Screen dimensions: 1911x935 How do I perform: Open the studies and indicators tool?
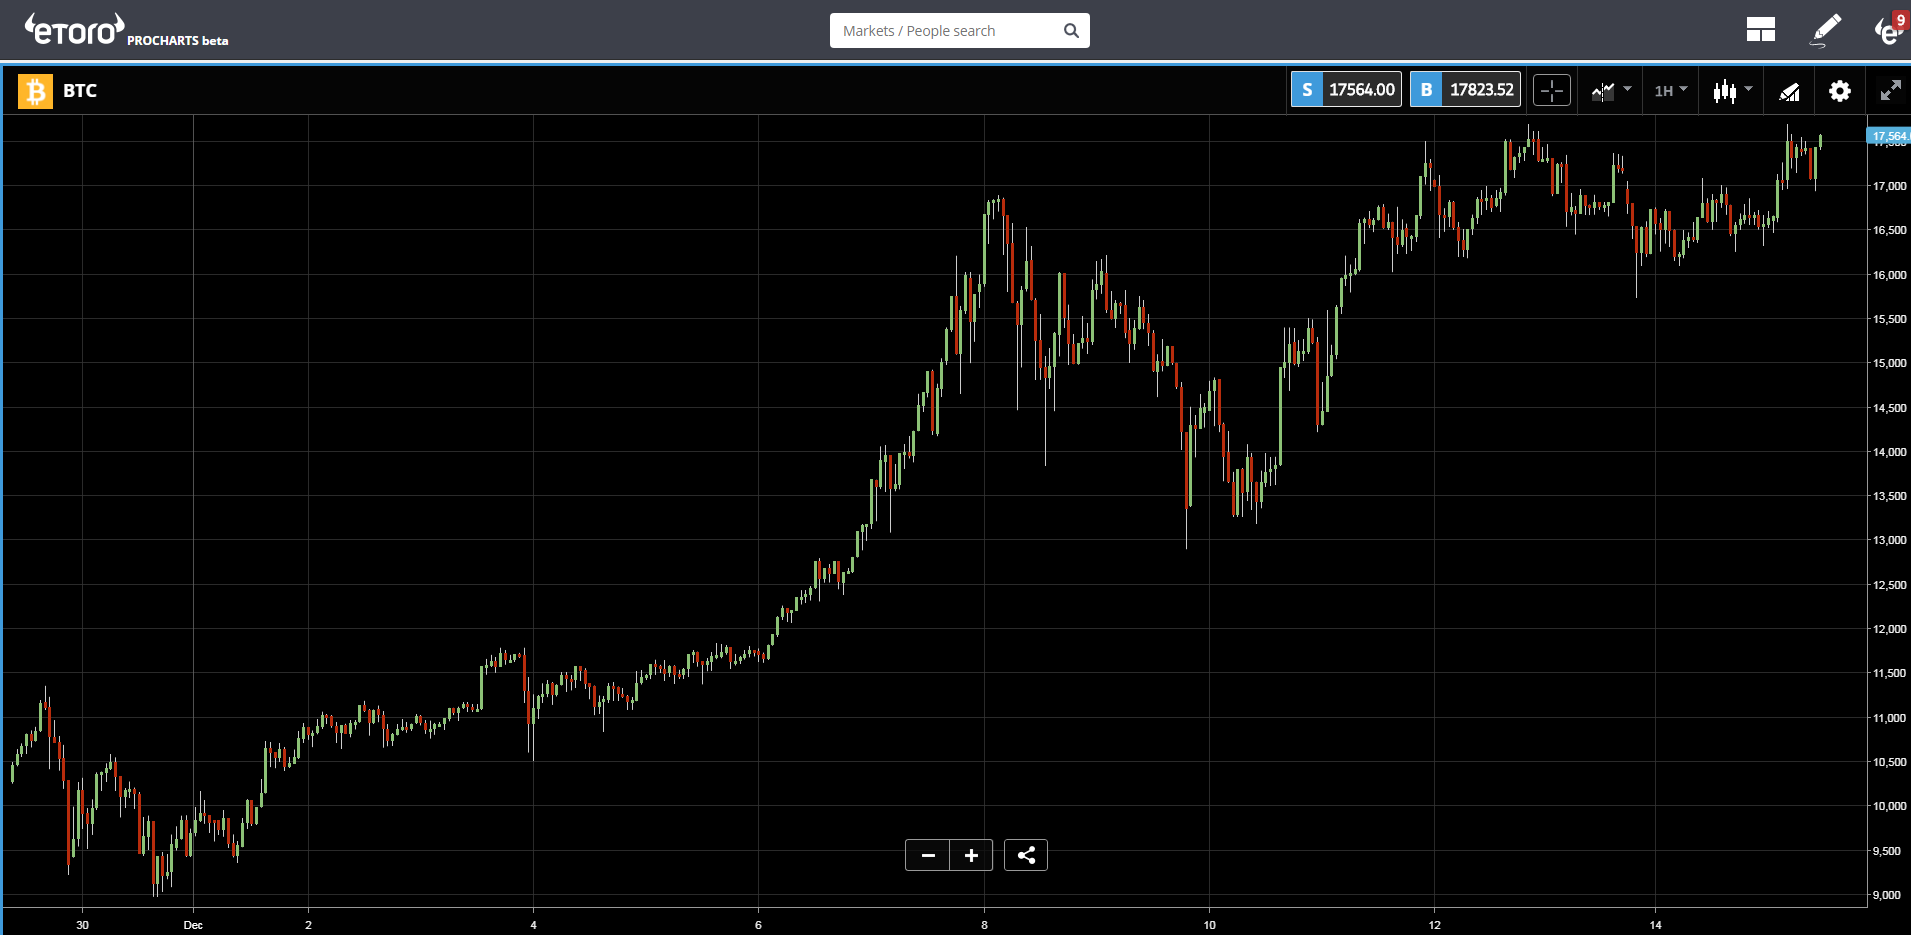point(1789,91)
